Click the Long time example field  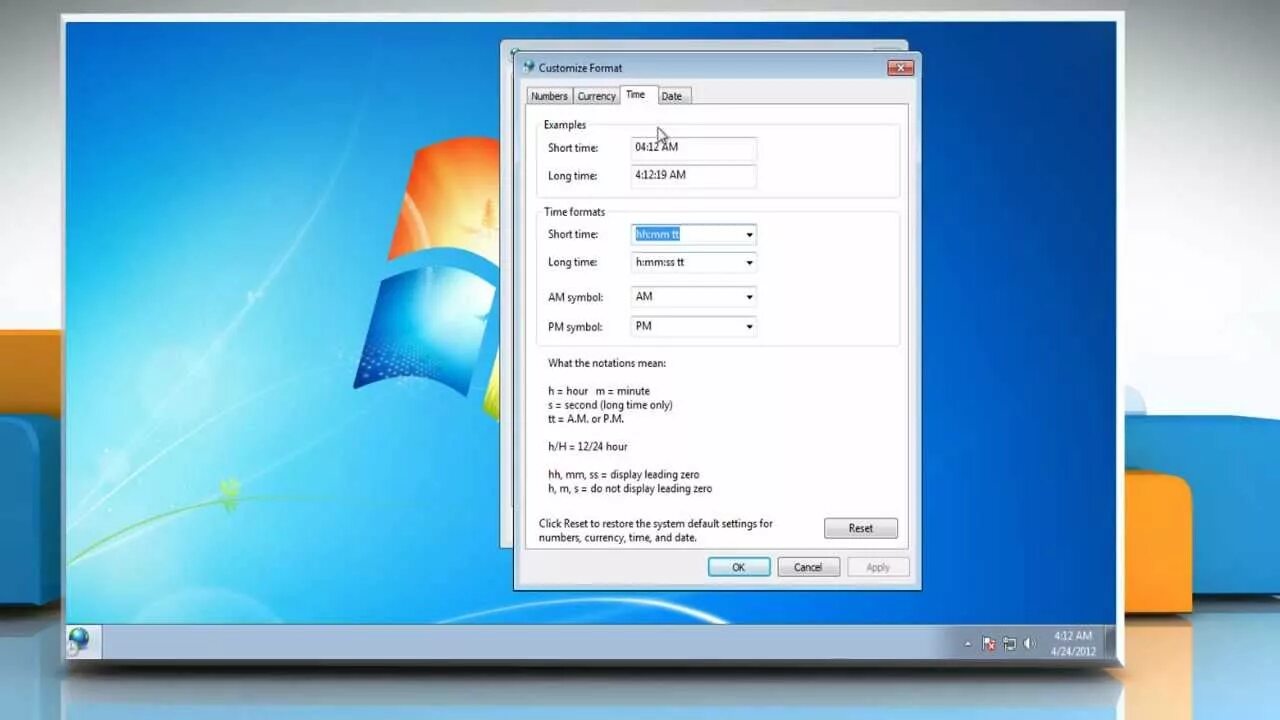pyautogui.click(x=693, y=175)
